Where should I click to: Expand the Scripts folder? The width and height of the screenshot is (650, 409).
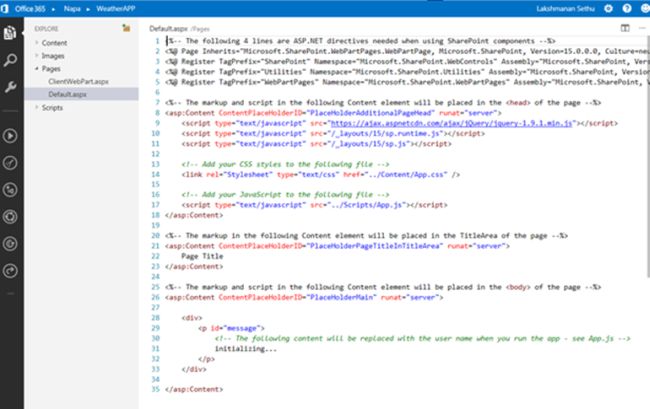point(36,107)
